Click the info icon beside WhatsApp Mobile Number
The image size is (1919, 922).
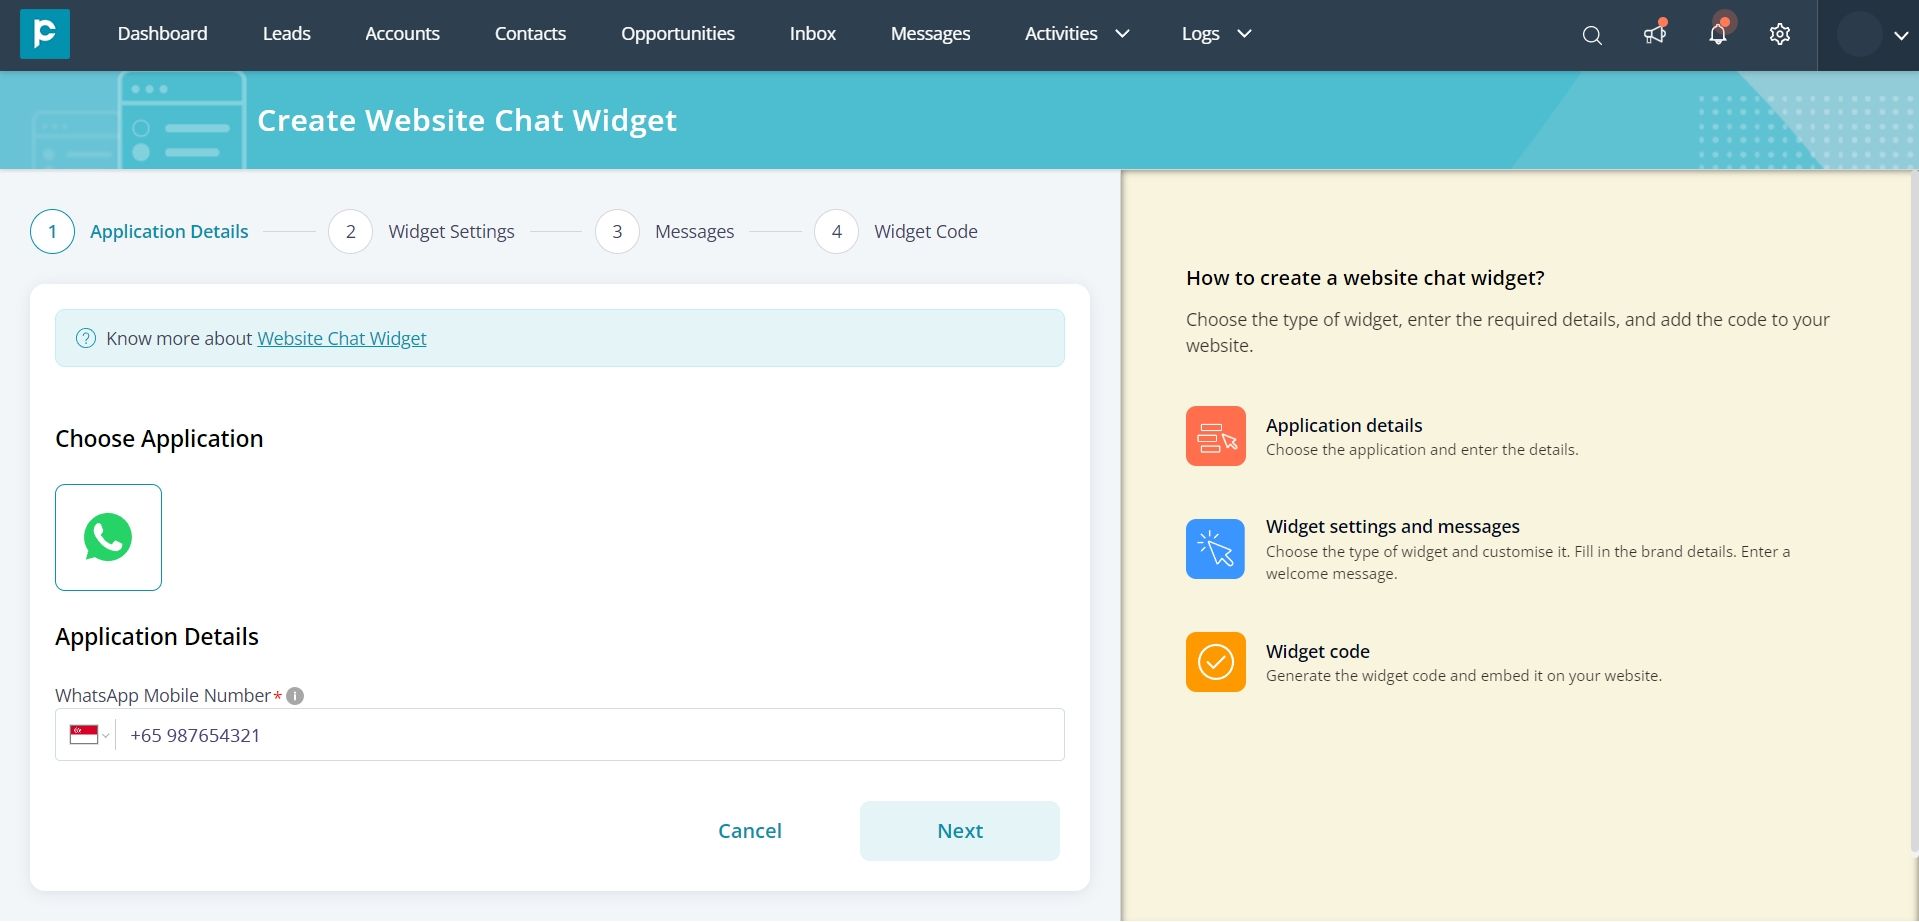(x=295, y=695)
